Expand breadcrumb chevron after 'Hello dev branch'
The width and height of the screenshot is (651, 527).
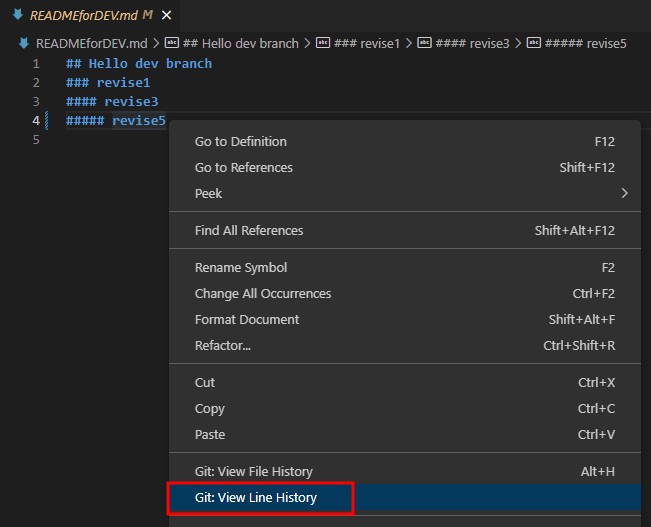(x=307, y=43)
